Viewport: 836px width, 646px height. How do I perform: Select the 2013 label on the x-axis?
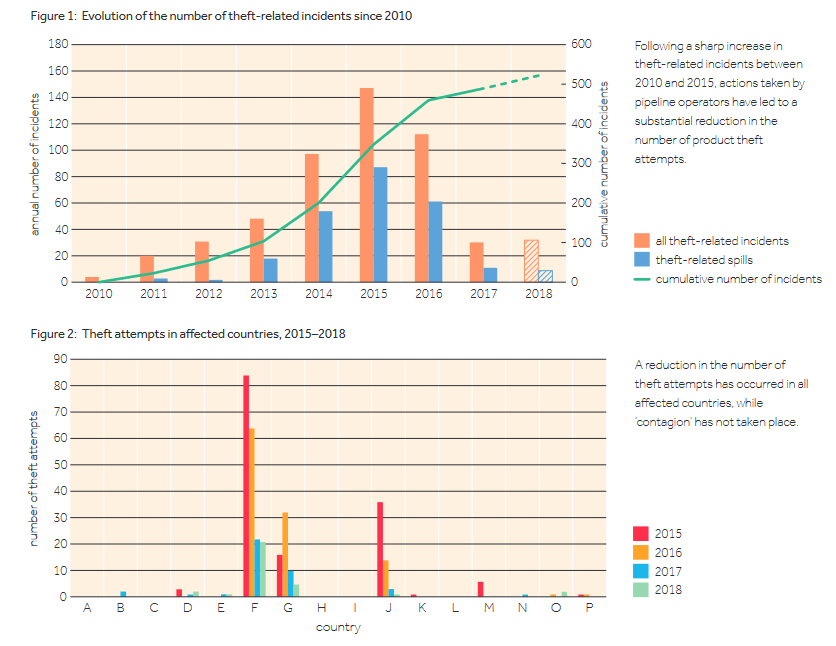[x=263, y=294]
